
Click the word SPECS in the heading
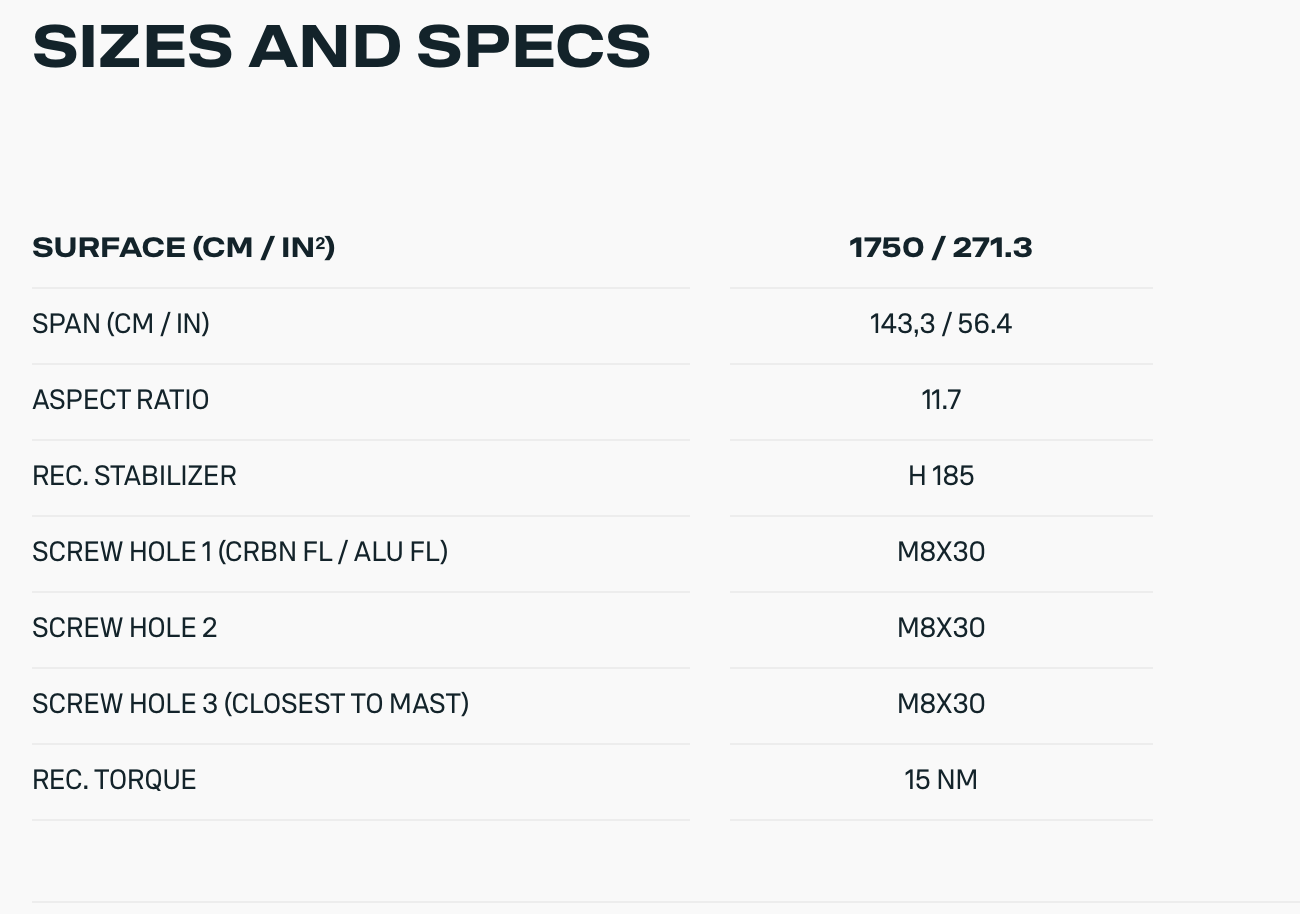533,45
